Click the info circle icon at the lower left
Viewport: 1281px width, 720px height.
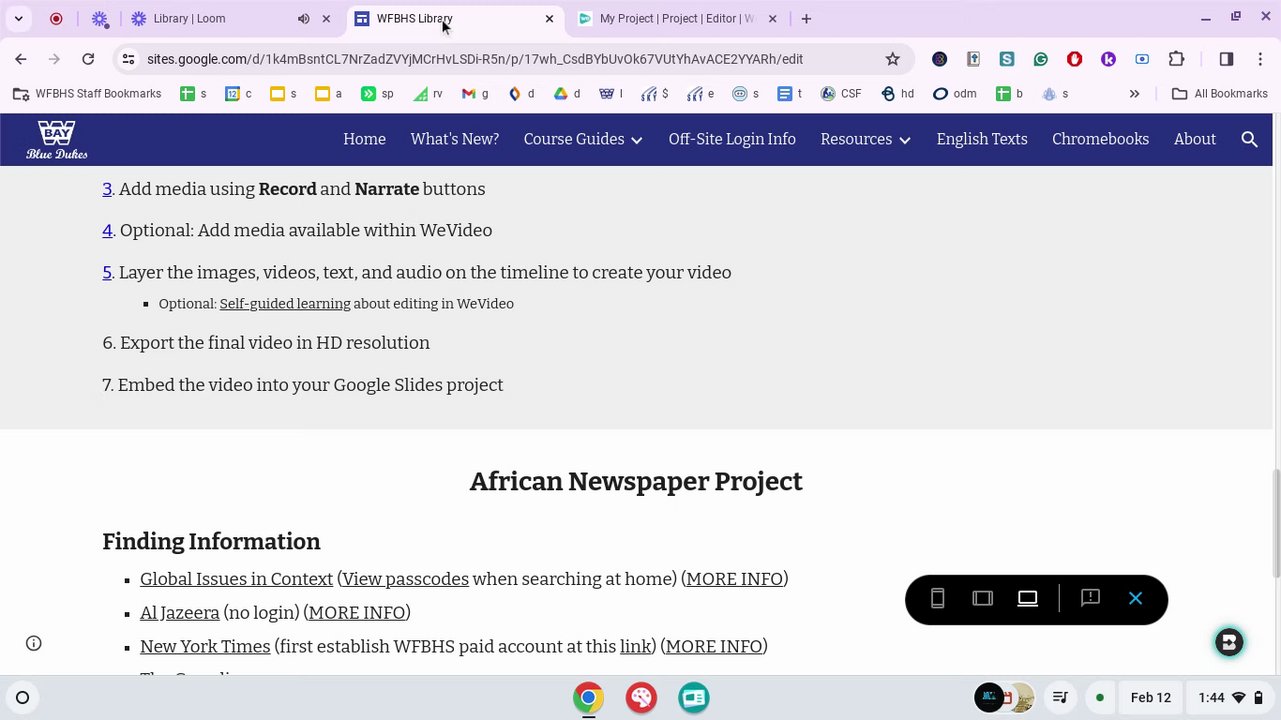34,643
